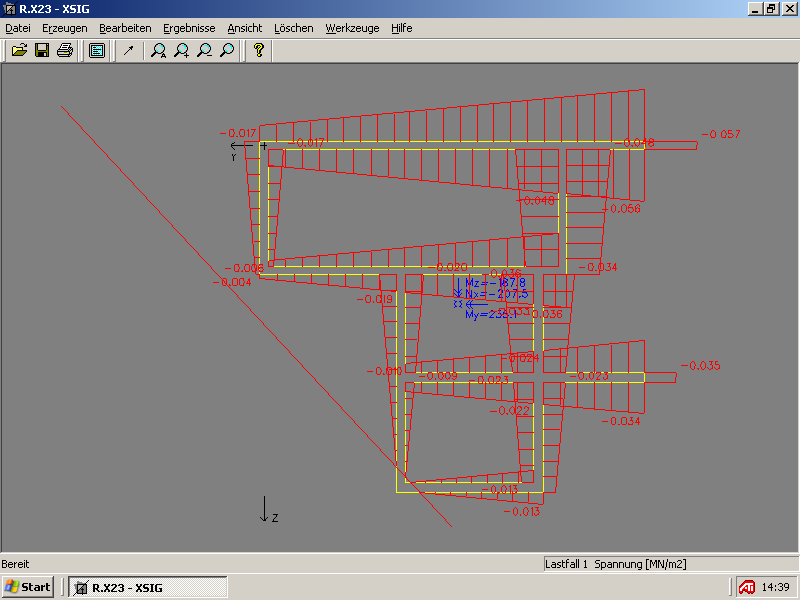Click the yellow question mark help icon

coord(259,50)
